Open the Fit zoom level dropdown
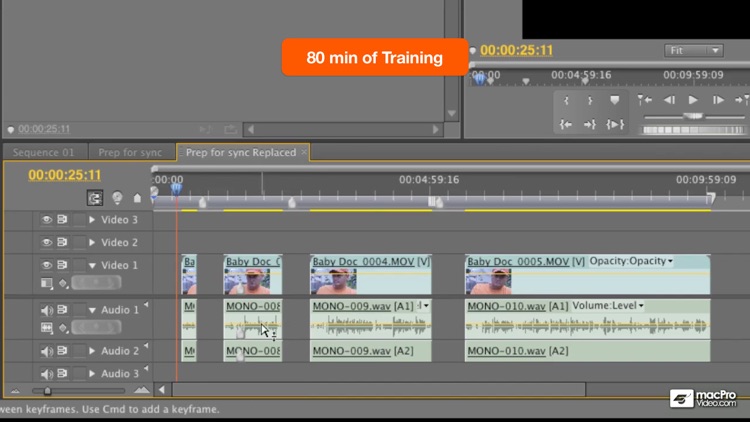Image resolution: width=750 pixels, height=422 pixels. coord(694,50)
